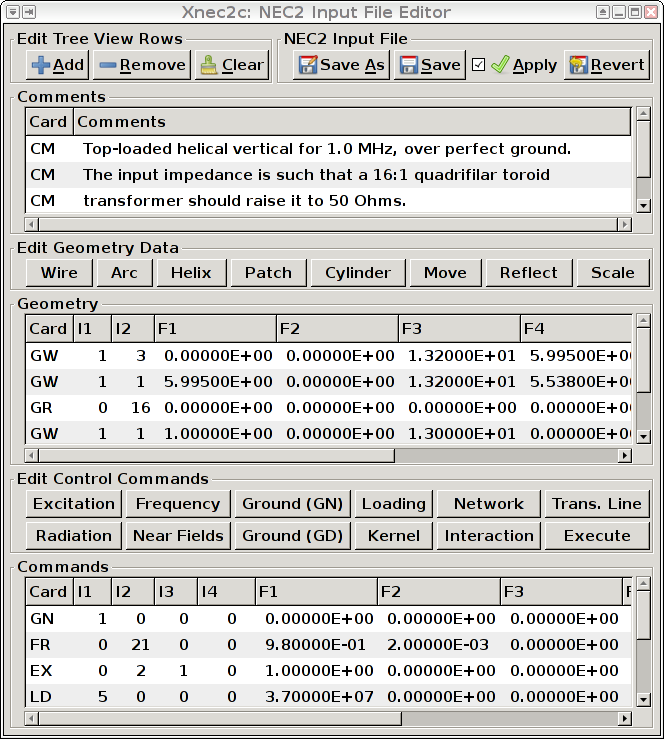Click the Commands list down scroll arrow
Viewport: 664px width, 739px height.
click(643, 699)
